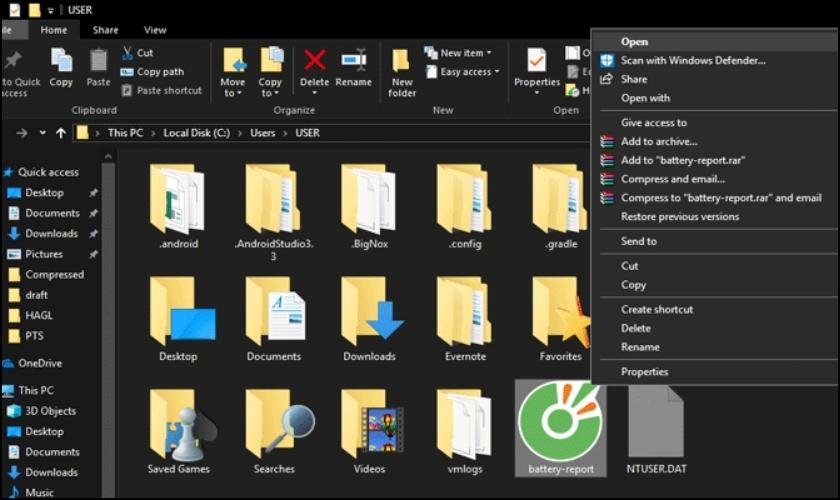Choose Delete in the context menu

click(715, 328)
